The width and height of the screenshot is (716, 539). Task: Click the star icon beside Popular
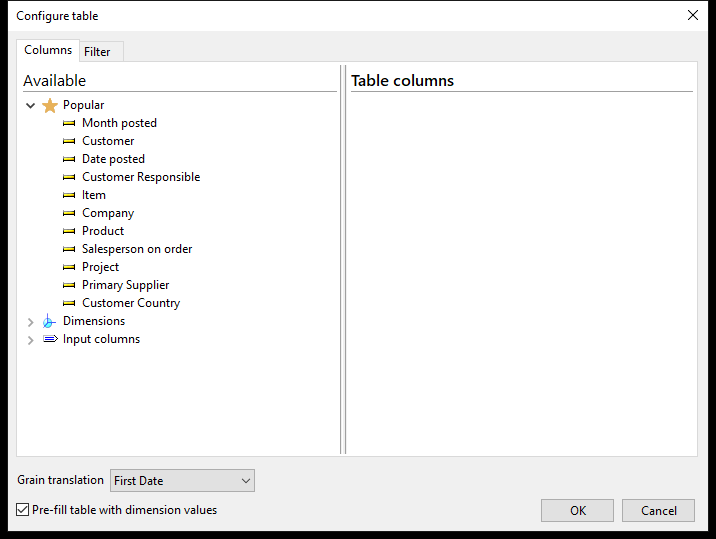[50, 106]
